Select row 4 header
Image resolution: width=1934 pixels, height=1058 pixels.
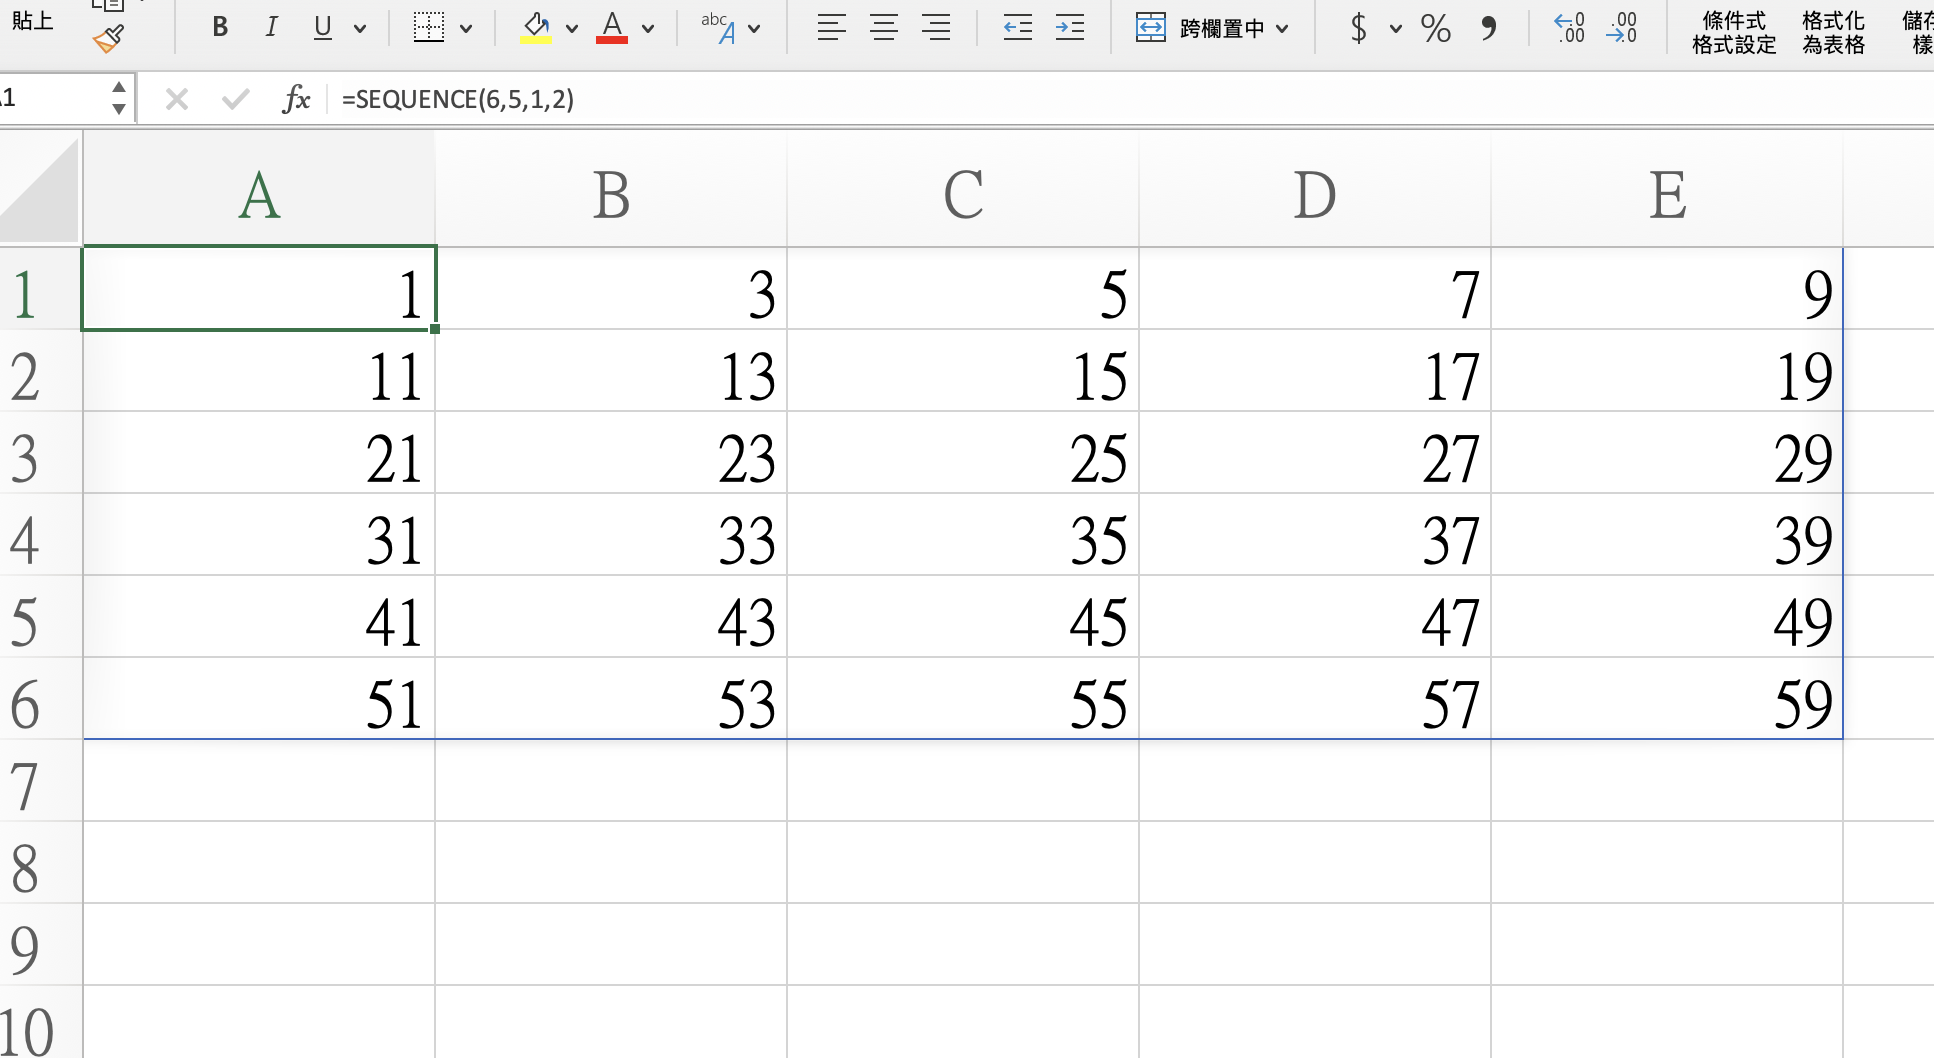click(40, 535)
